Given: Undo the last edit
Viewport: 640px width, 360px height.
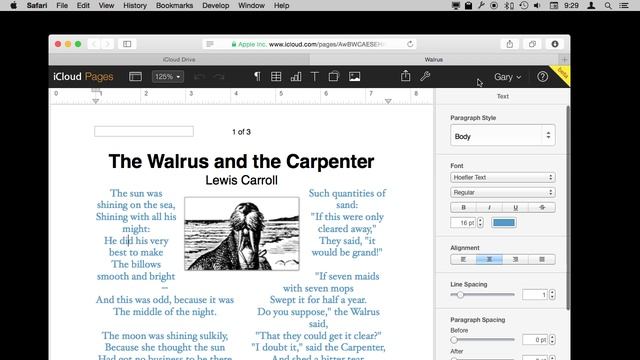Looking at the screenshot, I should pos(200,77).
